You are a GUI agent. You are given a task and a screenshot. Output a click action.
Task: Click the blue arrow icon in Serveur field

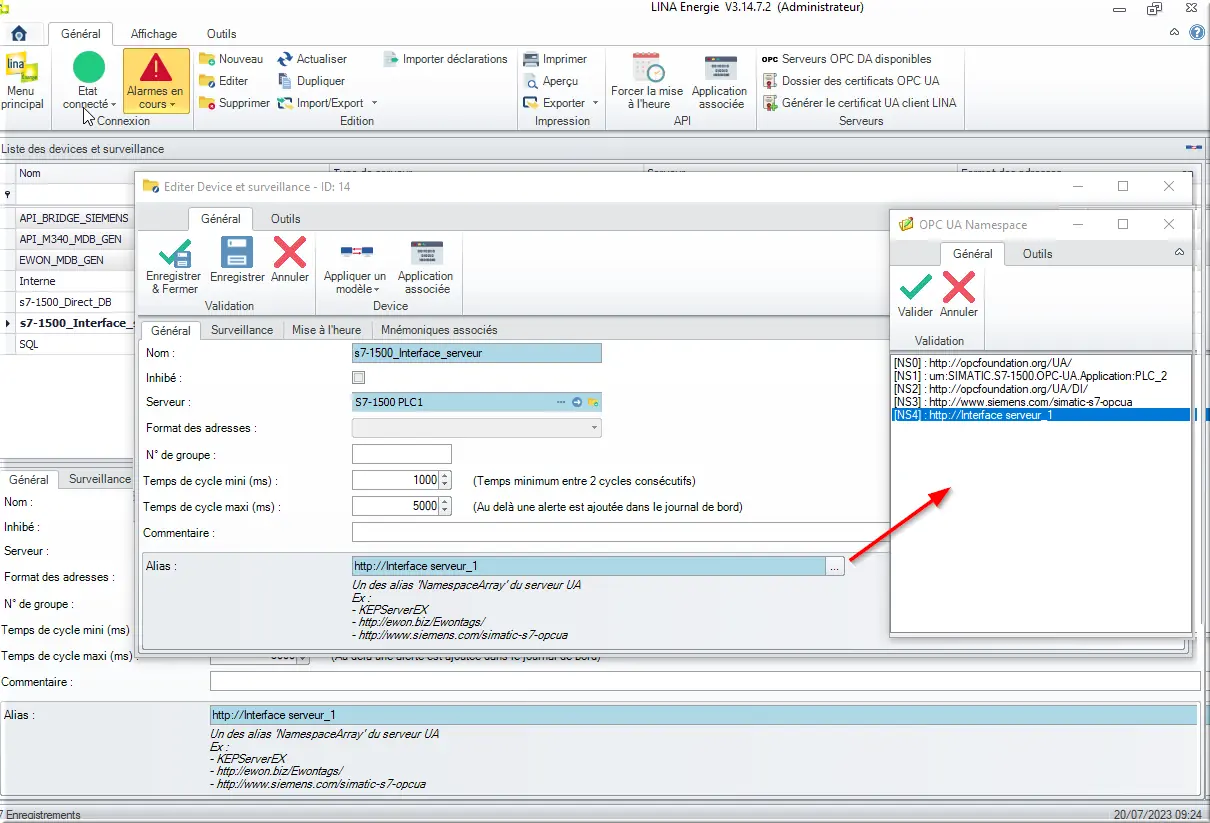point(577,402)
